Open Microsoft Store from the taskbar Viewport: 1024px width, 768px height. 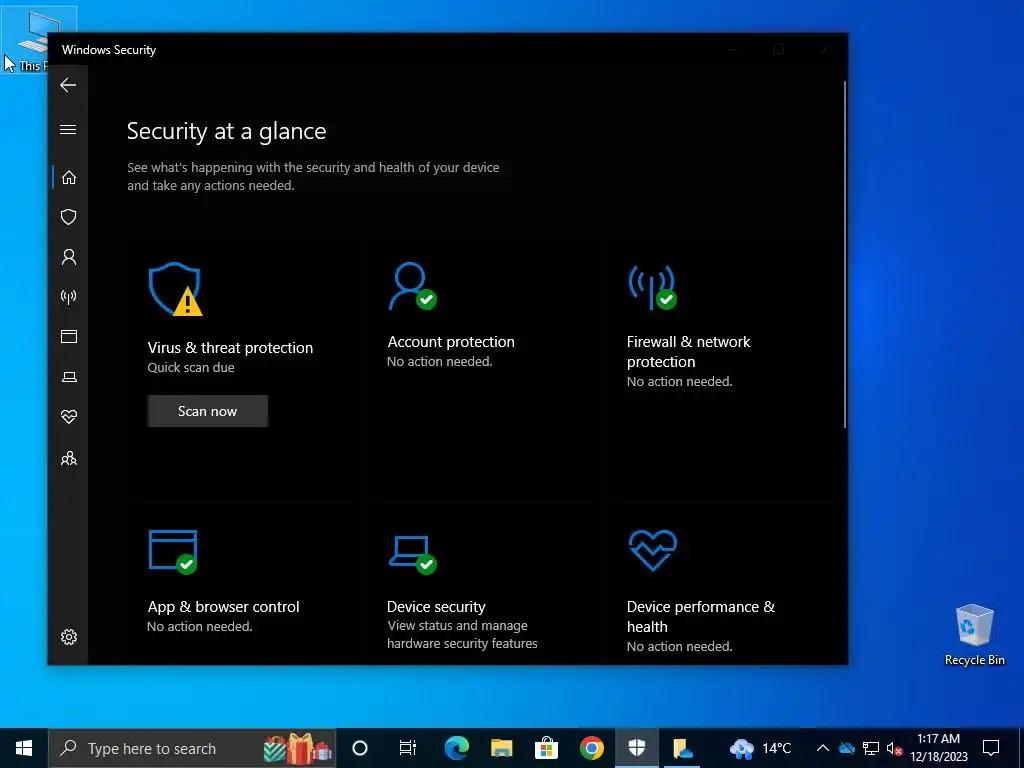tap(547, 748)
